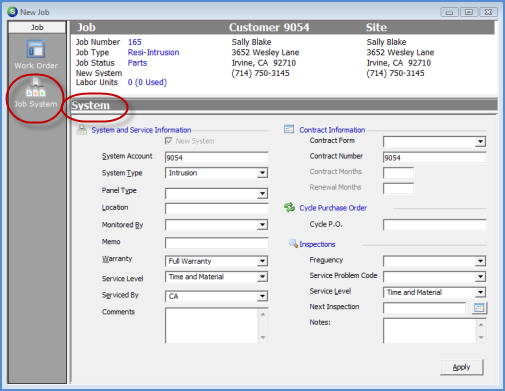Click the Comments scrollbar down arrow
505x391 pixels.
(x=263, y=337)
